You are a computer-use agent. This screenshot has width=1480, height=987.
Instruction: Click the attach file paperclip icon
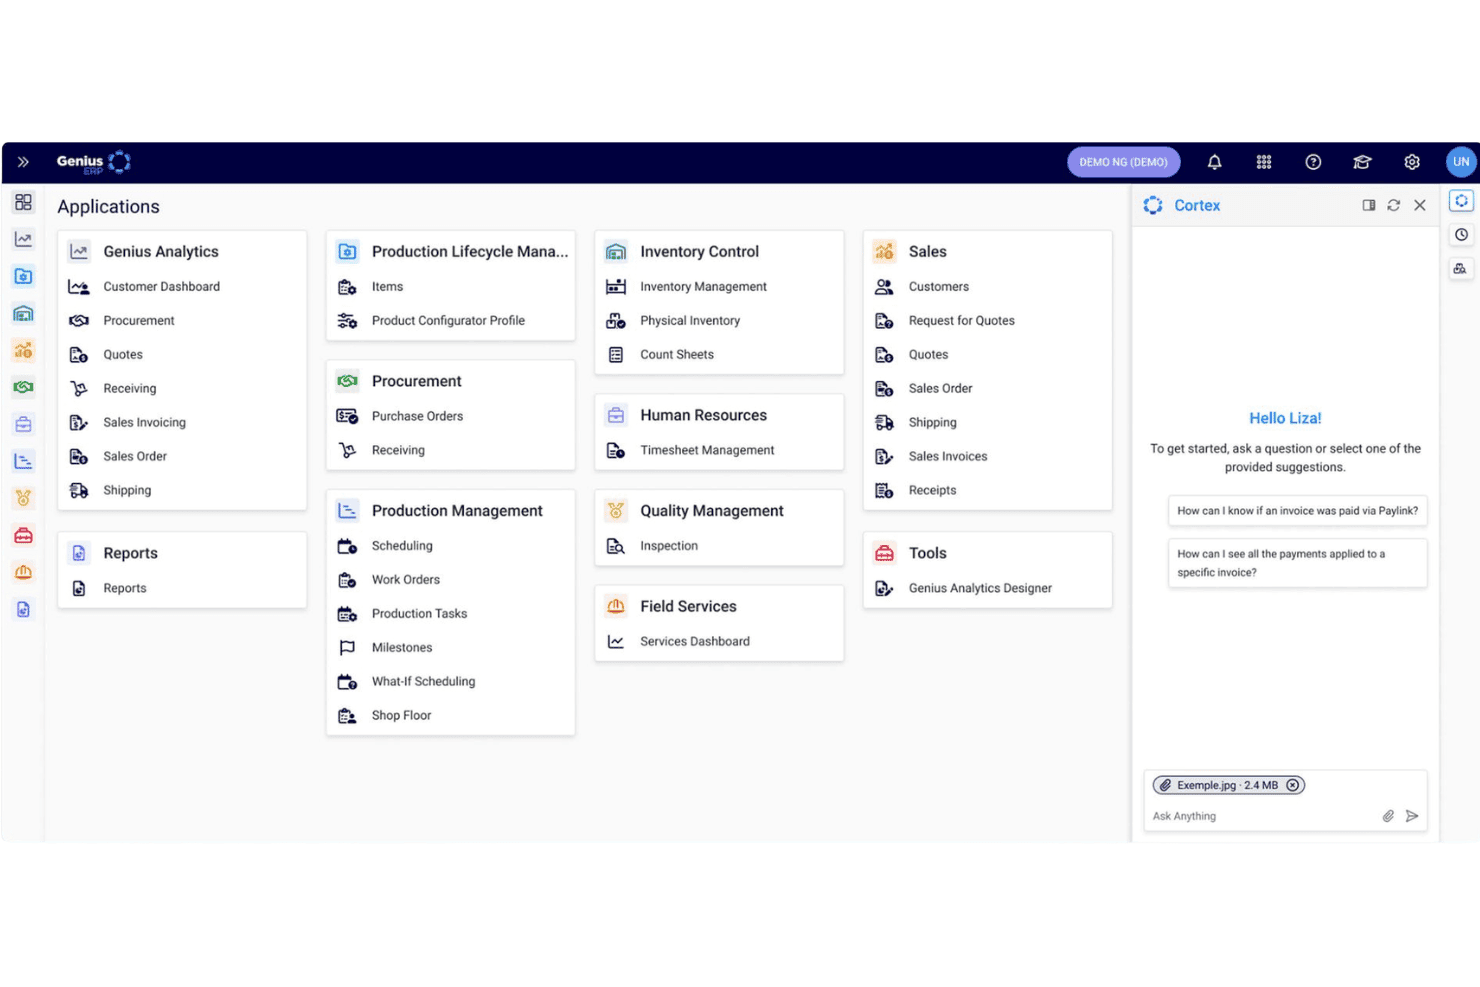point(1388,816)
